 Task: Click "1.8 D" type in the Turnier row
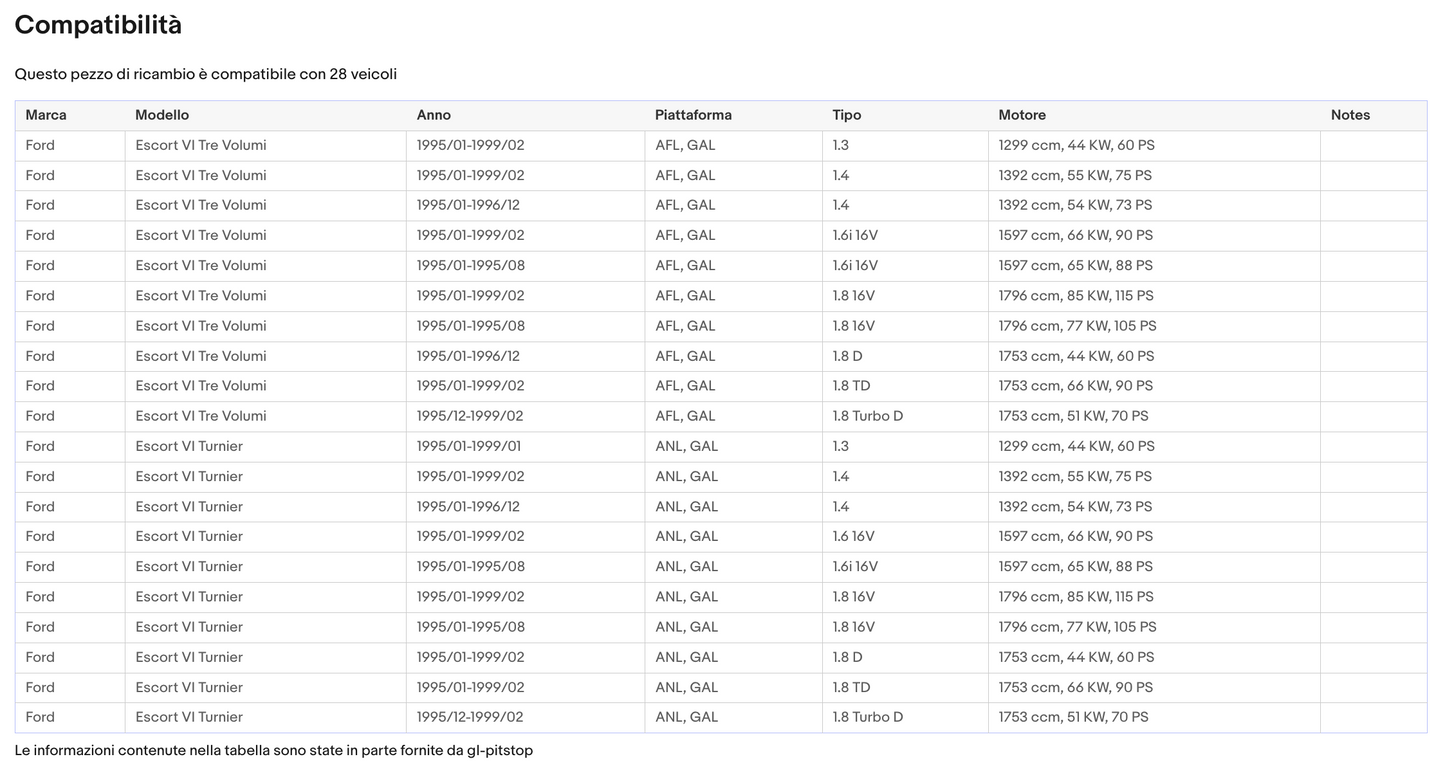coord(848,657)
